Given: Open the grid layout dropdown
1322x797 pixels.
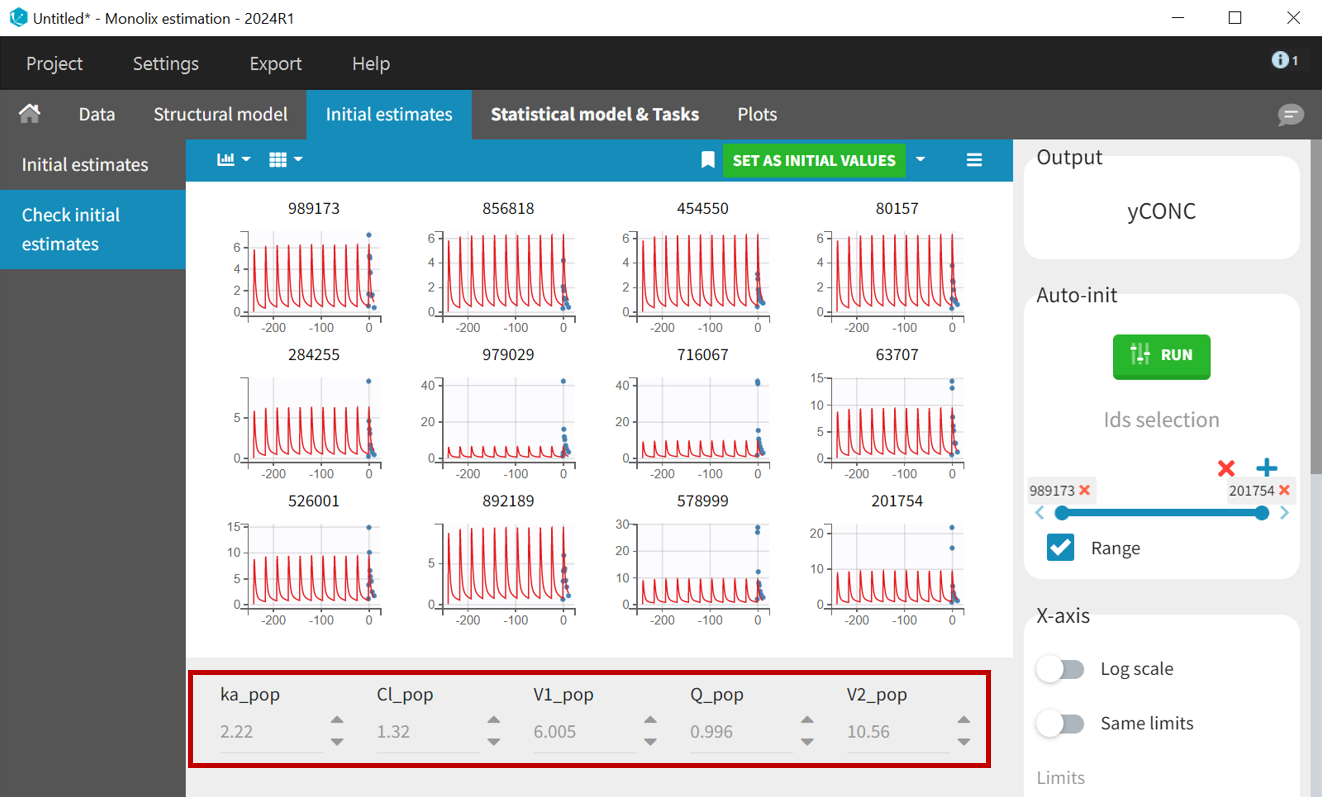Looking at the screenshot, I should (x=286, y=160).
